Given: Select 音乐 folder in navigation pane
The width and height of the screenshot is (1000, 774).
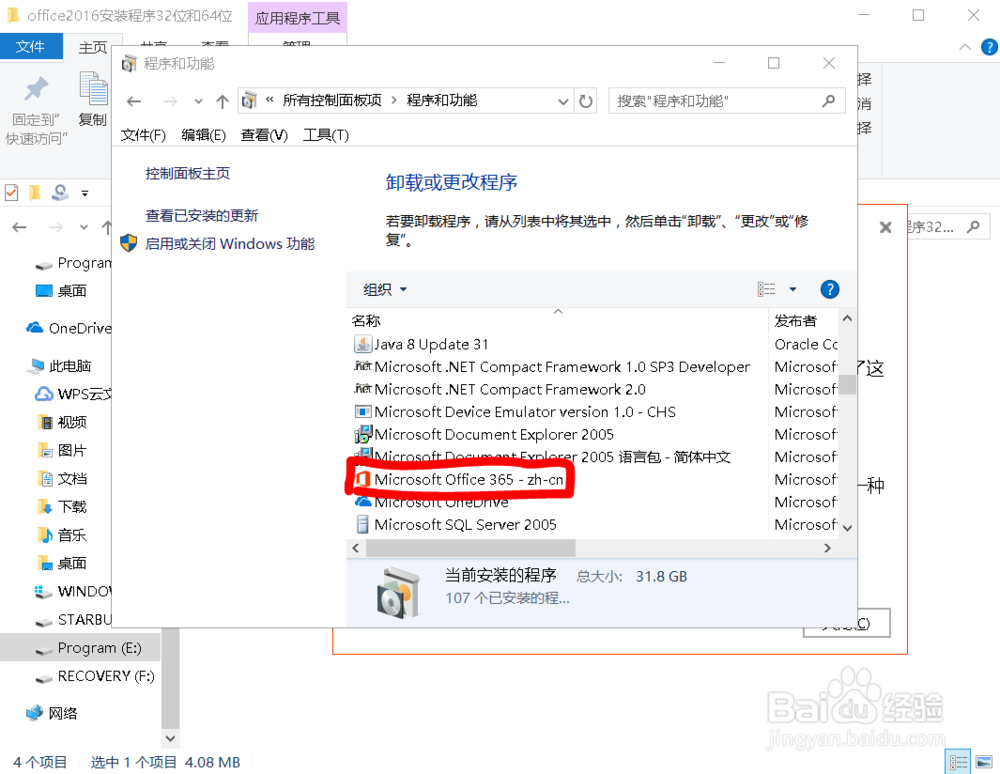Looking at the screenshot, I should (x=63, y=535).
